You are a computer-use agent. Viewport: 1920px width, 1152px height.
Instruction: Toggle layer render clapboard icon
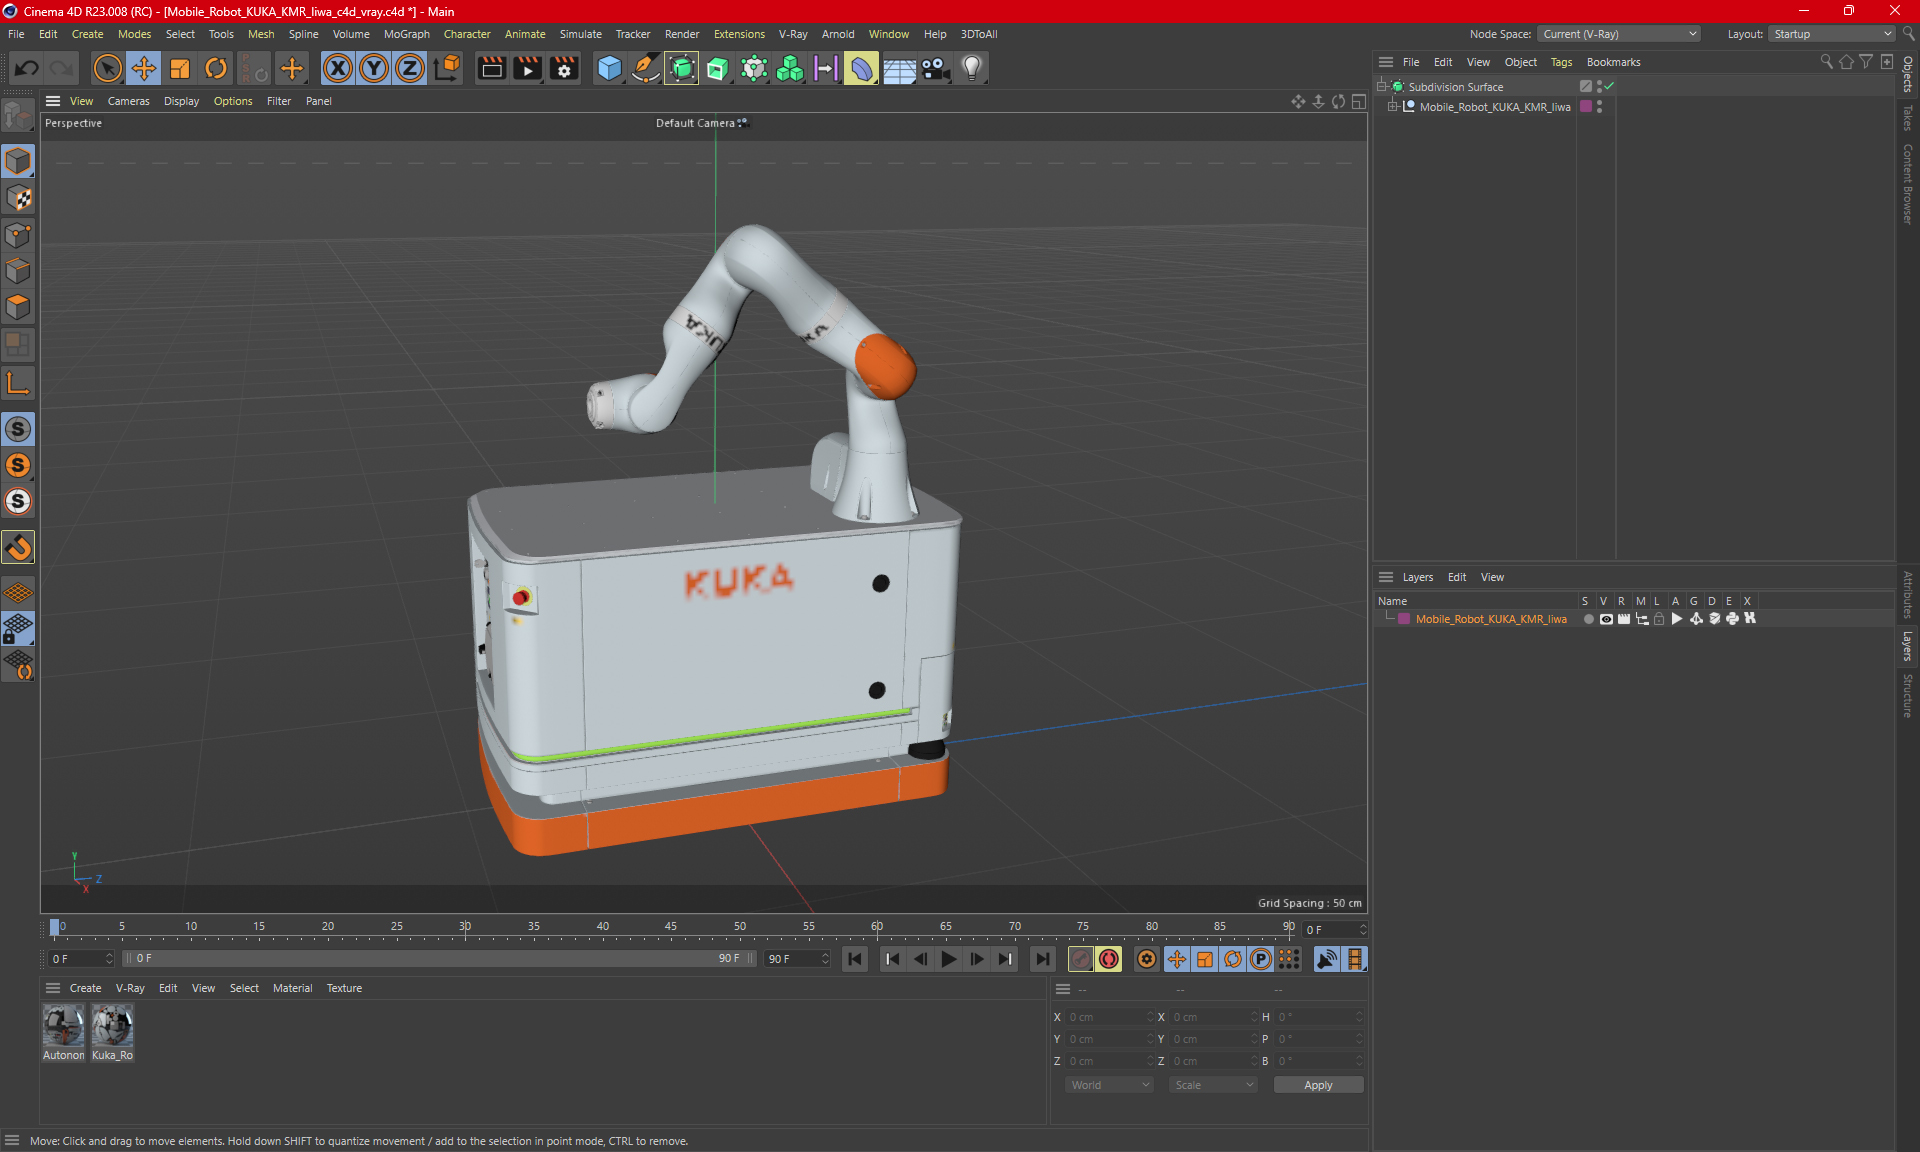pyautogui.click(x=1624, y=619)
